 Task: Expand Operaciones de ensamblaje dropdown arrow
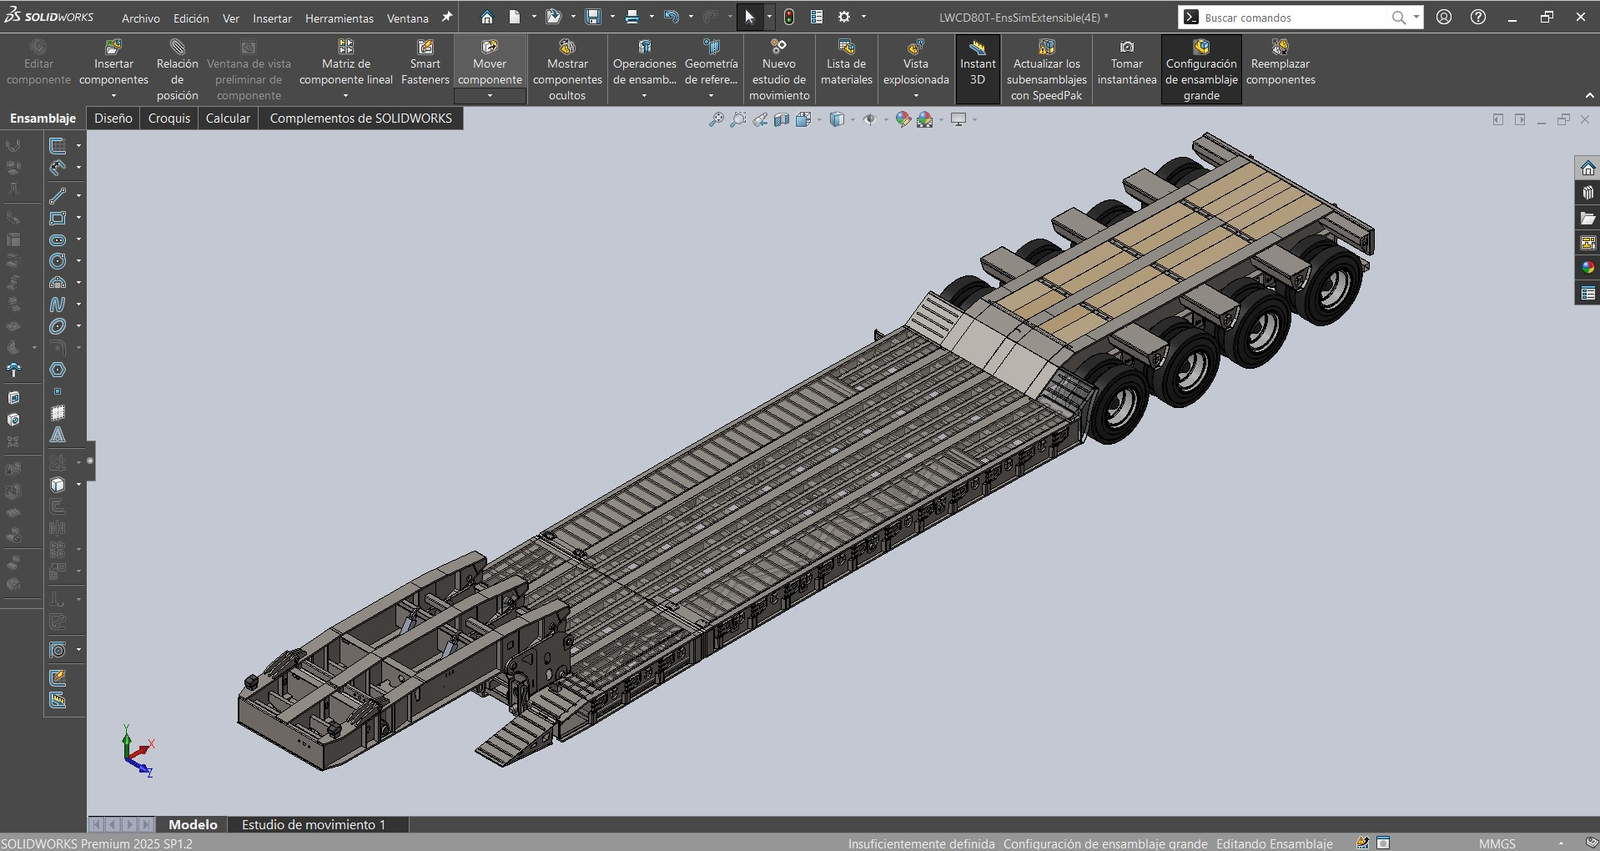(644, 96)
